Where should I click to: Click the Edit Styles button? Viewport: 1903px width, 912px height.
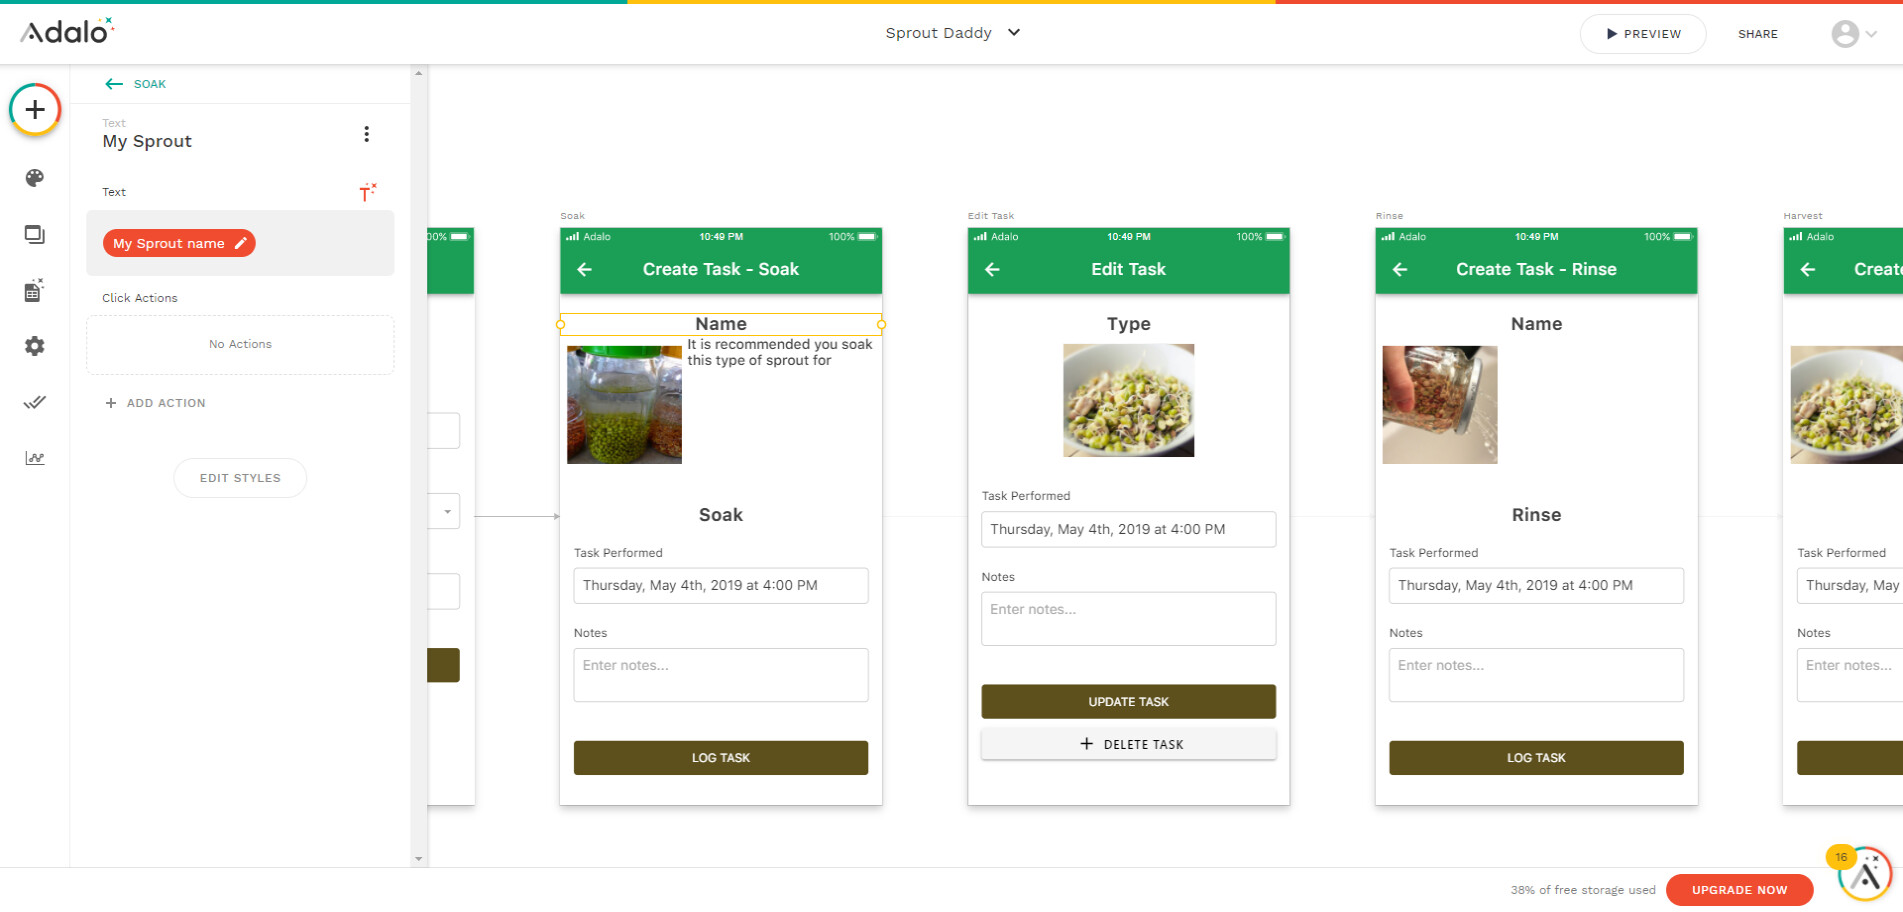click(x=240, y=478)
